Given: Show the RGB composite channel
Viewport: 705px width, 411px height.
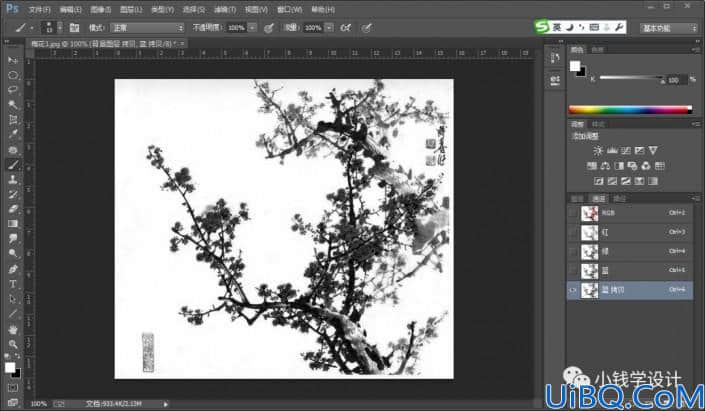Looking at the screenshot, I should pos(573,213).
